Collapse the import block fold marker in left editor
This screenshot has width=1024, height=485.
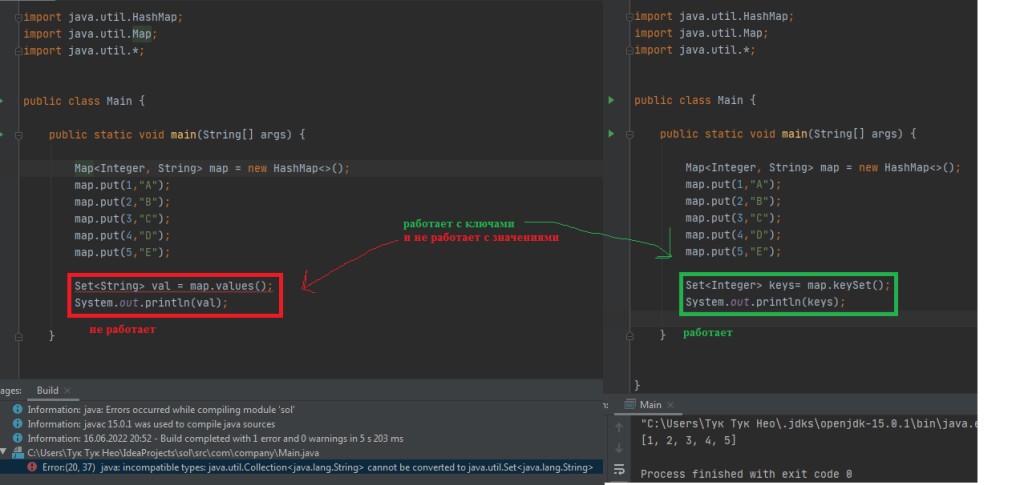coord(17,17)
